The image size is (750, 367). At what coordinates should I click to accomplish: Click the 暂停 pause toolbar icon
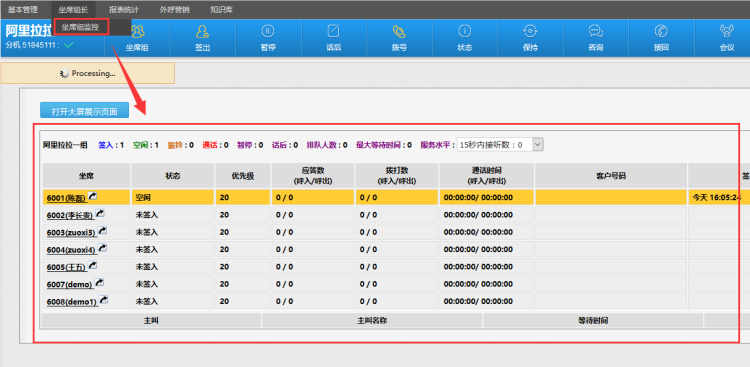point(268,31)
